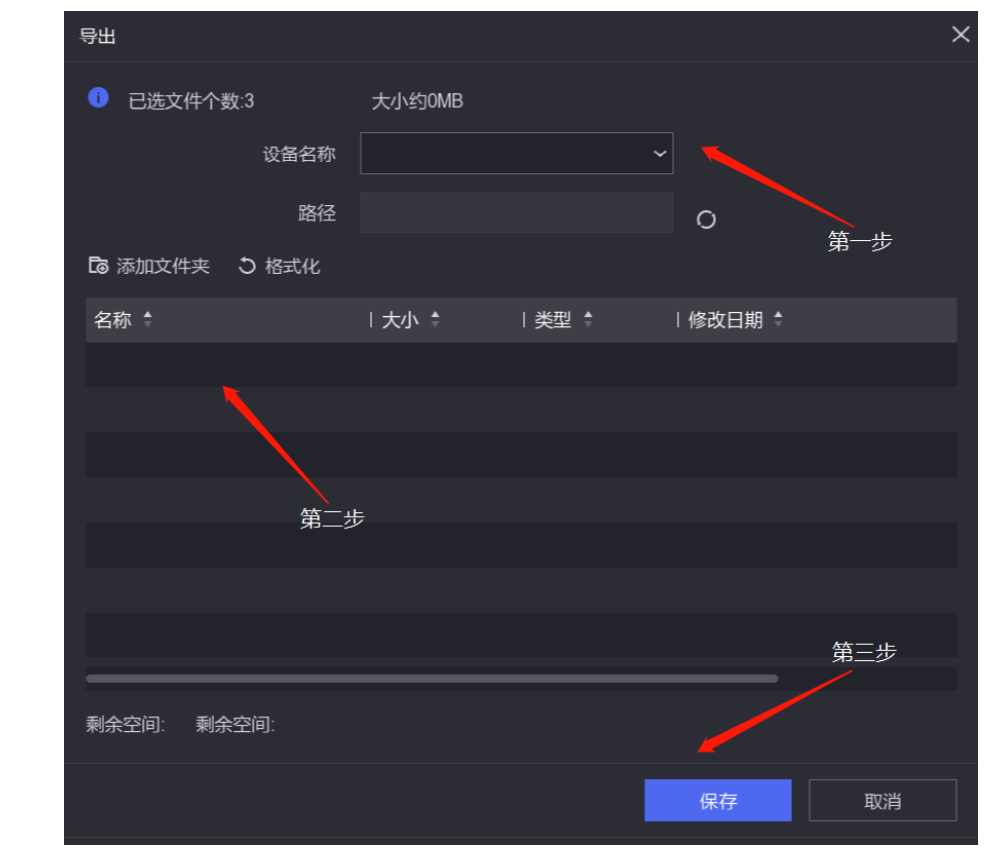
Task: Click the sort arrows next to 类型
Action: coord(588,319)
